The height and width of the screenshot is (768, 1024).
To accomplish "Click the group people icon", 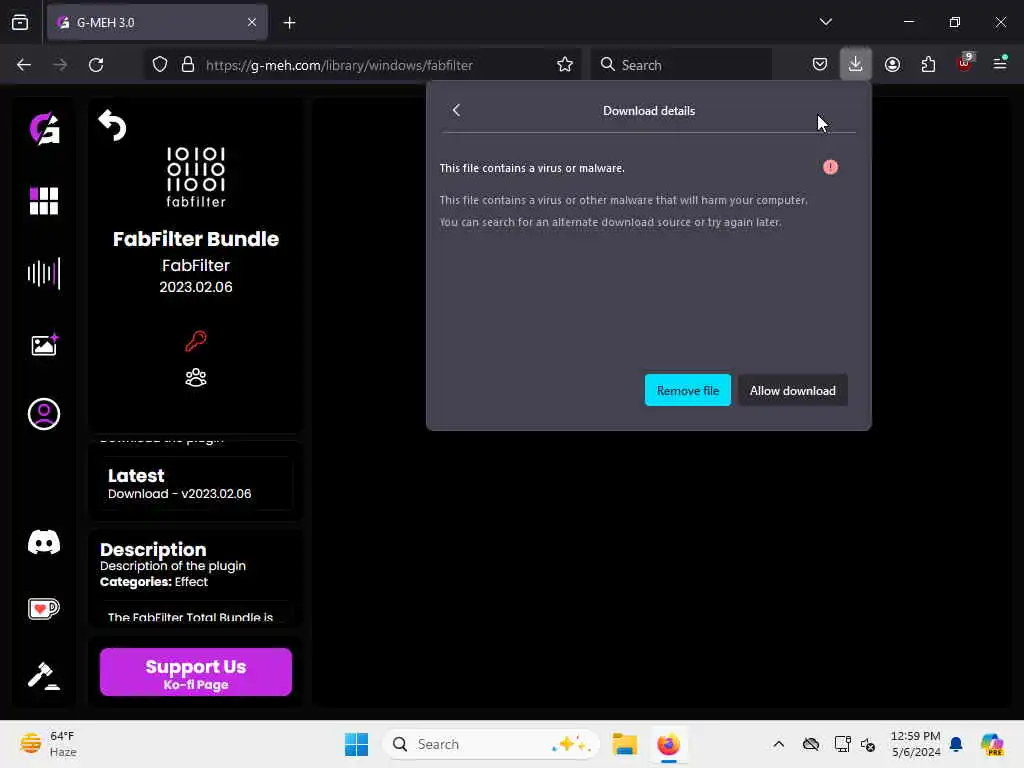I will coord(196,377).
